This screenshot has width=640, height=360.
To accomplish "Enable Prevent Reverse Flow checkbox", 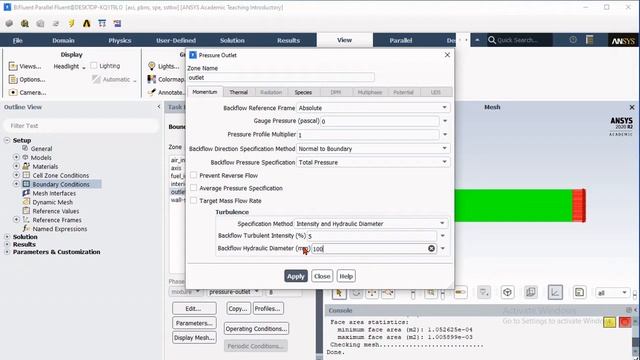I will (x=193, y=175).
